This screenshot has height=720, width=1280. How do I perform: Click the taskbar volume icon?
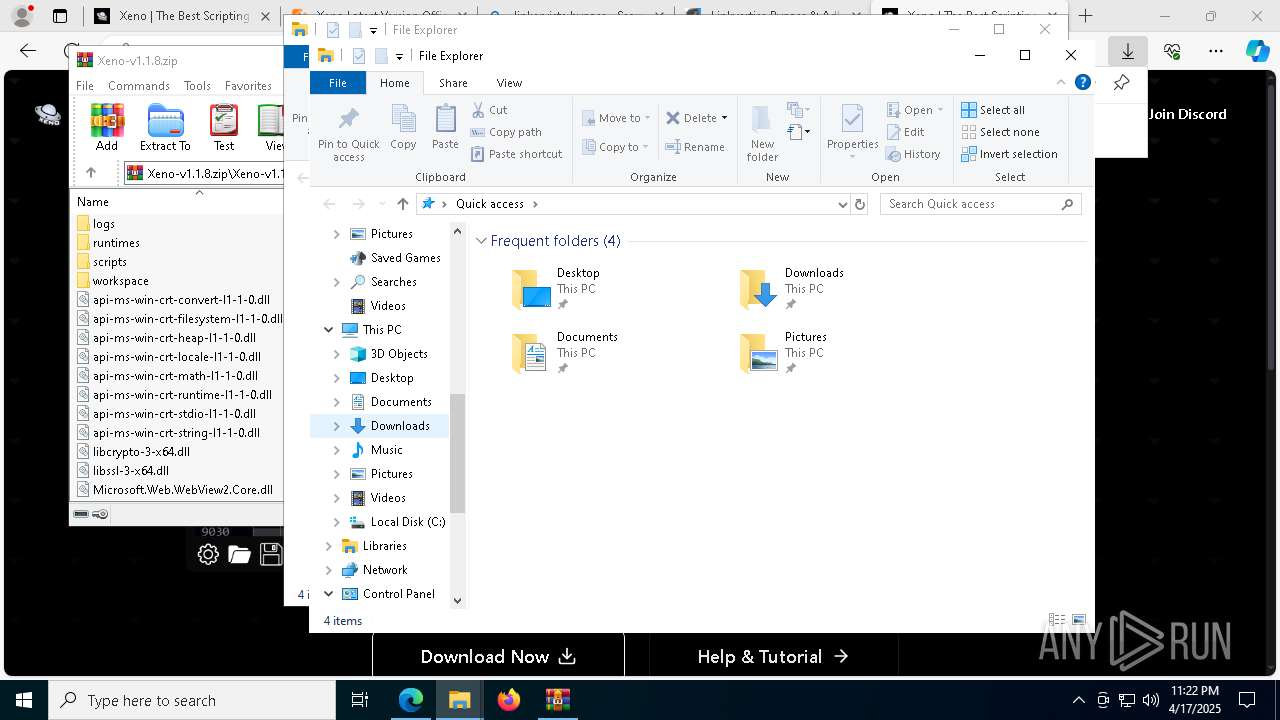[x=1150, y=700]
